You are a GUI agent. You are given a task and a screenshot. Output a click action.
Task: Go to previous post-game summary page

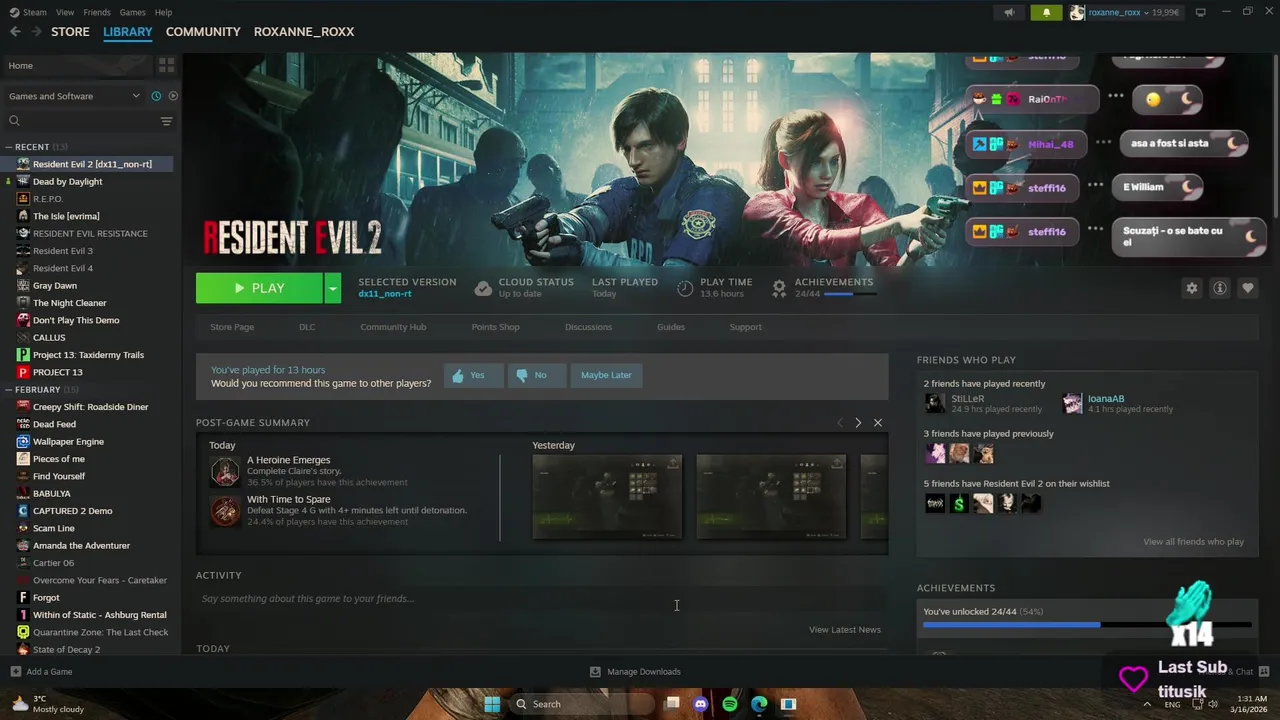(x=840, y=423)
